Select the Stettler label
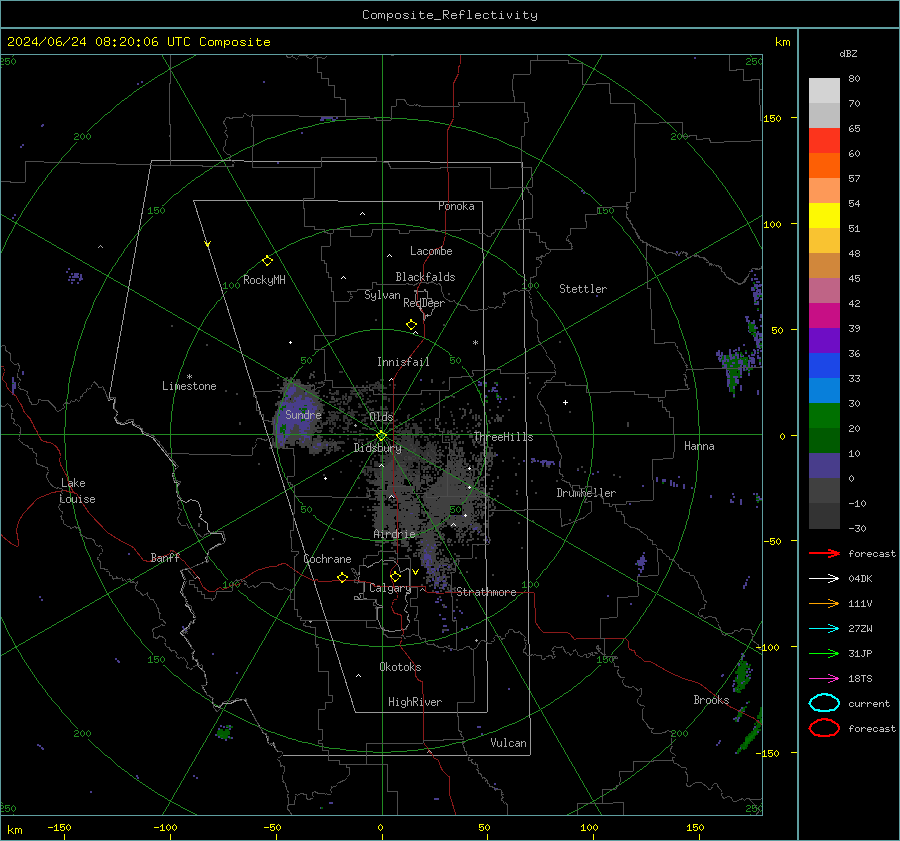This screenshot has width=900, height=841. (583, 289)
